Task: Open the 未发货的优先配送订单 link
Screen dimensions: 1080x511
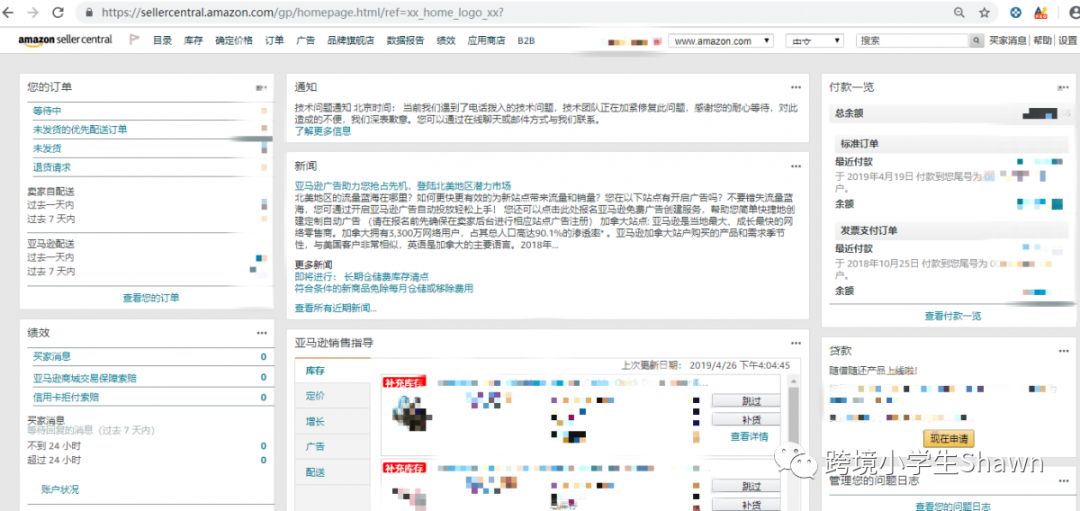Action: click(x=80, y=129)
